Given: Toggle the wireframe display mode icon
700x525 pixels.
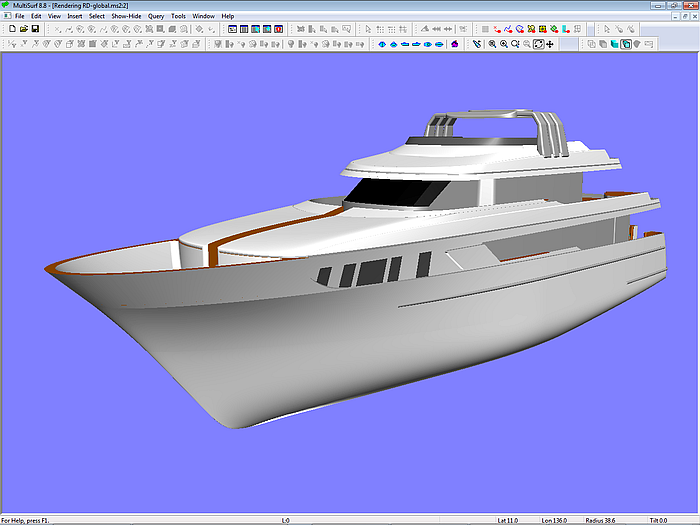Looking at the screenshot, I should [x=591, y=44].
